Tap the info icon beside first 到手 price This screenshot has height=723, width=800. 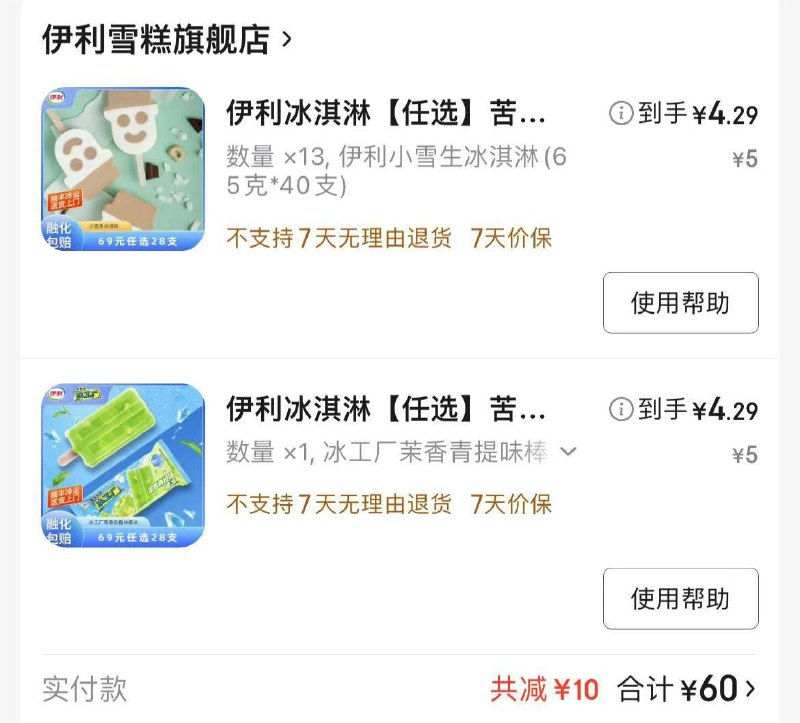[621, 113]
